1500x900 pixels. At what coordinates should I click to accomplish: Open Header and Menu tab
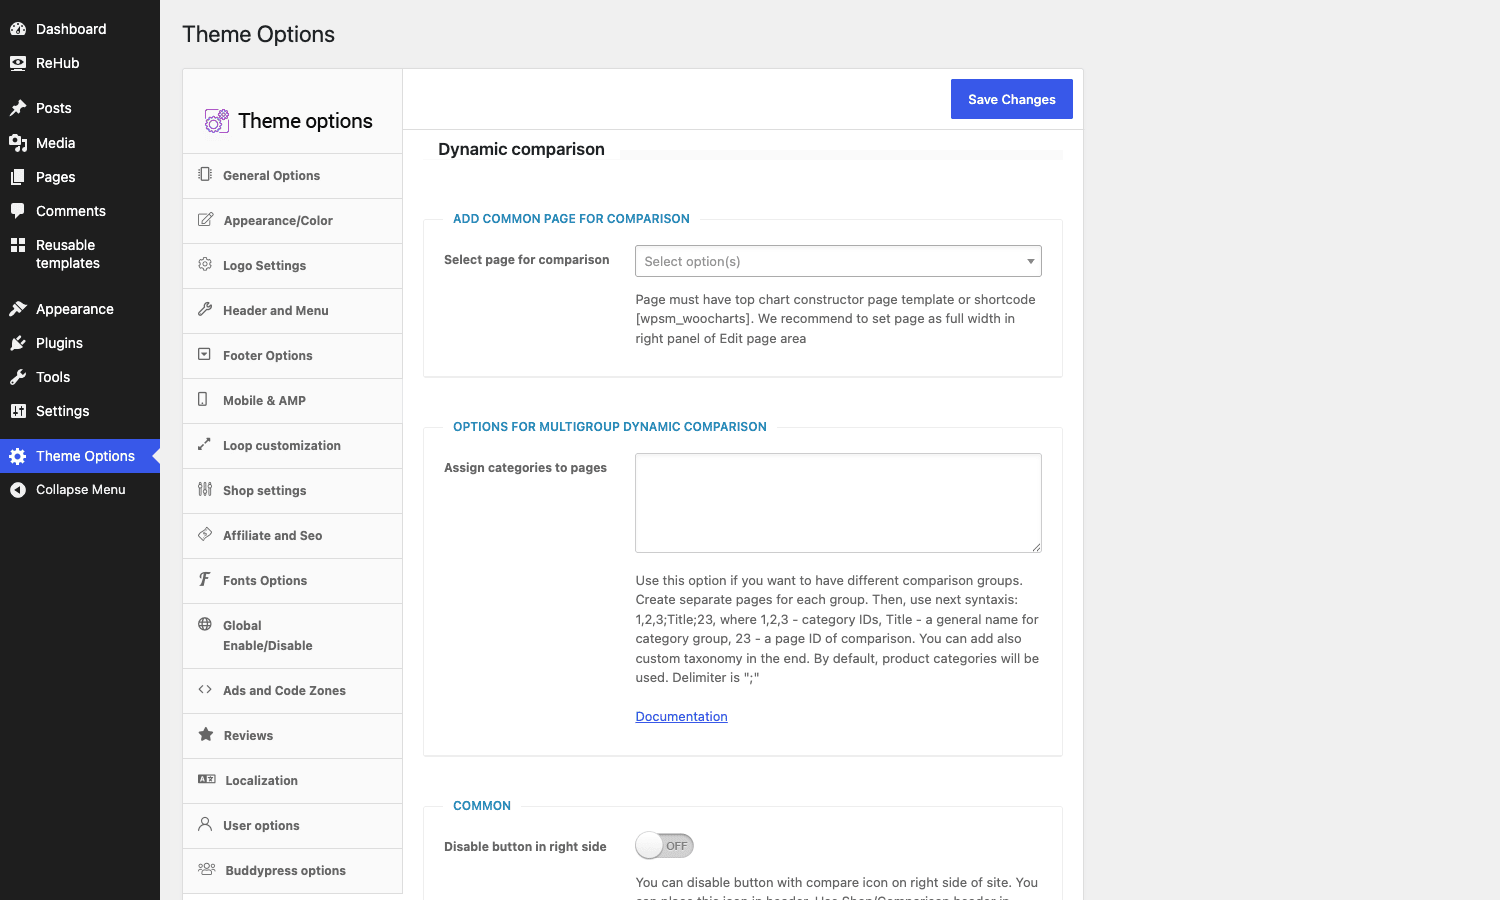(x=293, y=311)
